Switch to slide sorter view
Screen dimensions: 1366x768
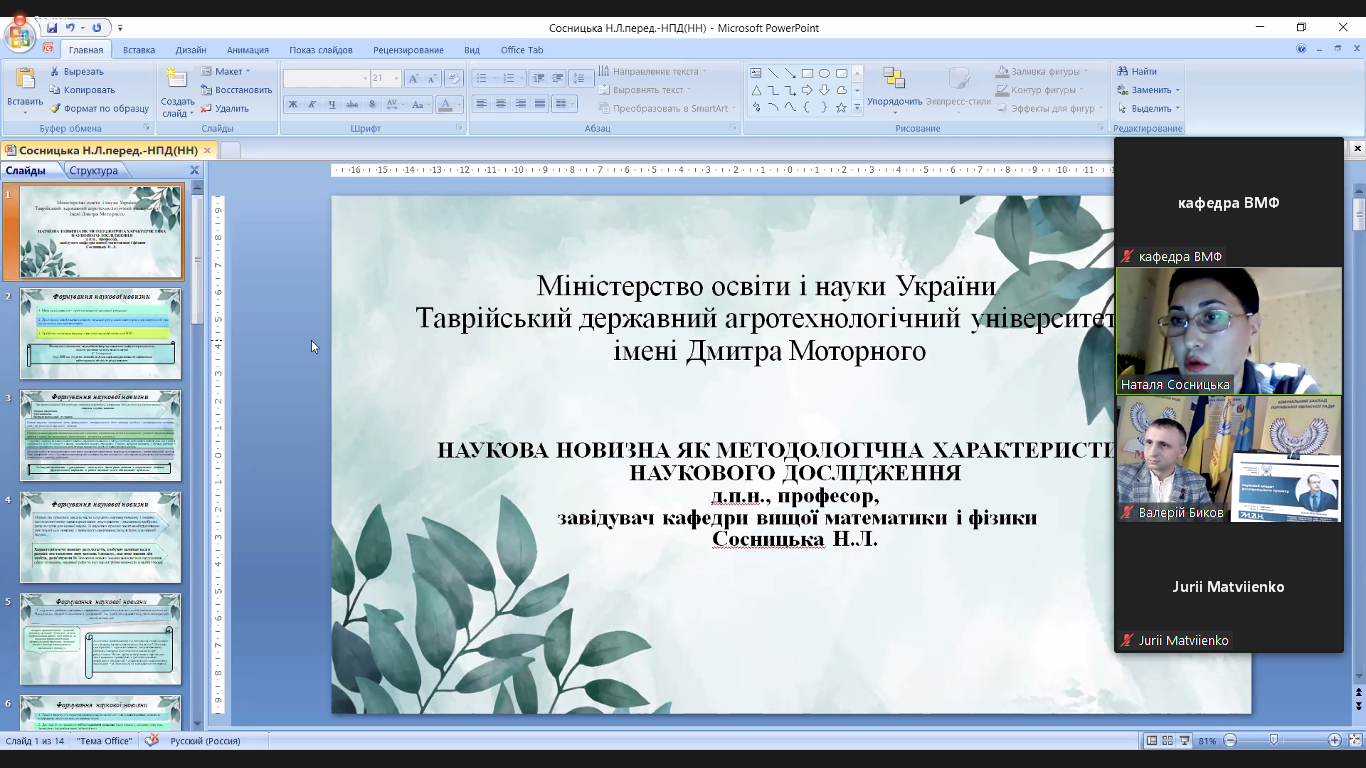[1168, 741]
